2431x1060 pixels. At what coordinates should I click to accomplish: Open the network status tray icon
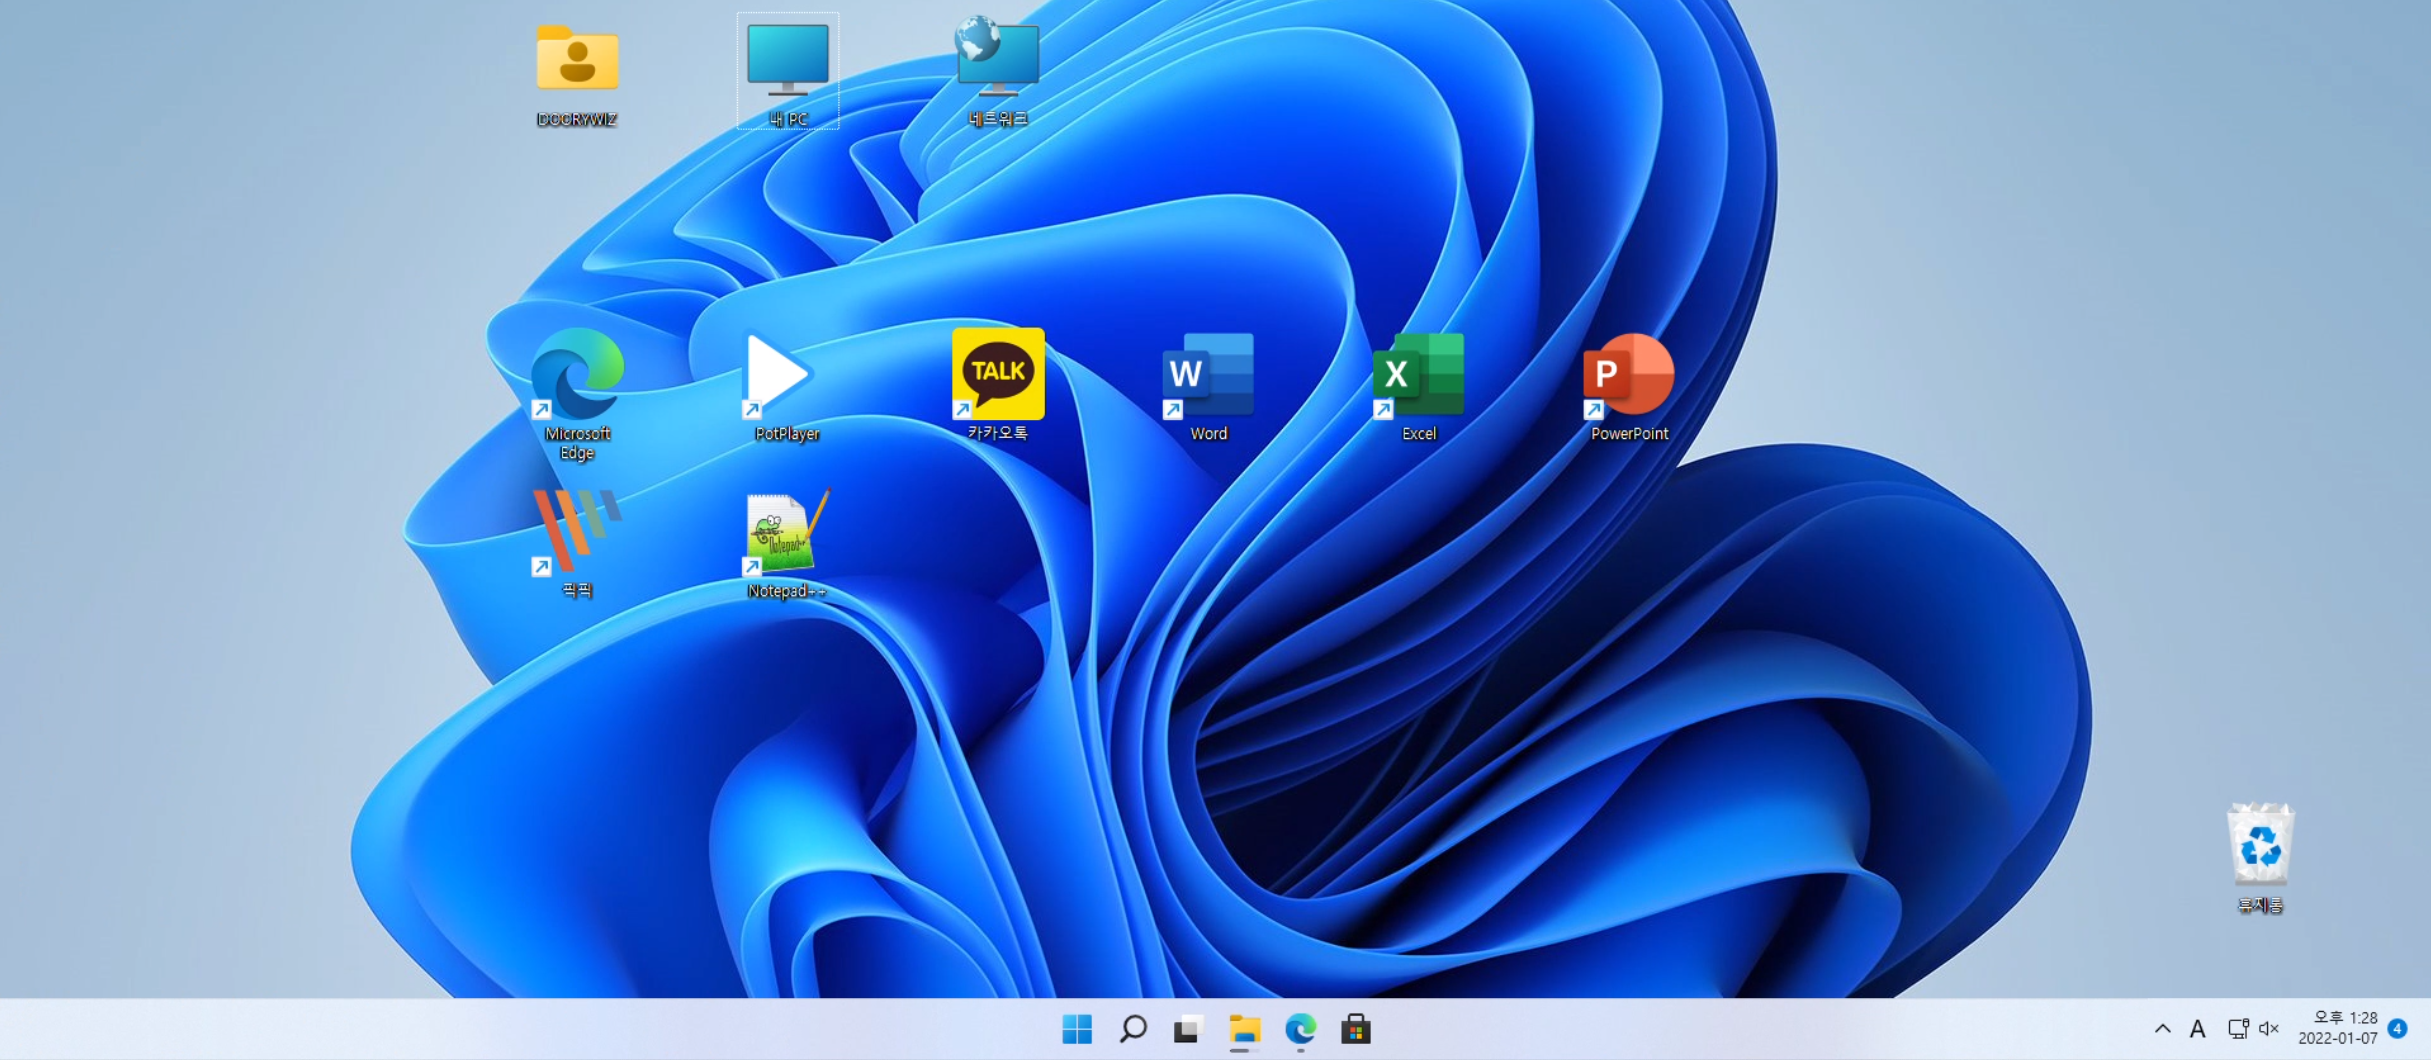coord(2238,1029)
